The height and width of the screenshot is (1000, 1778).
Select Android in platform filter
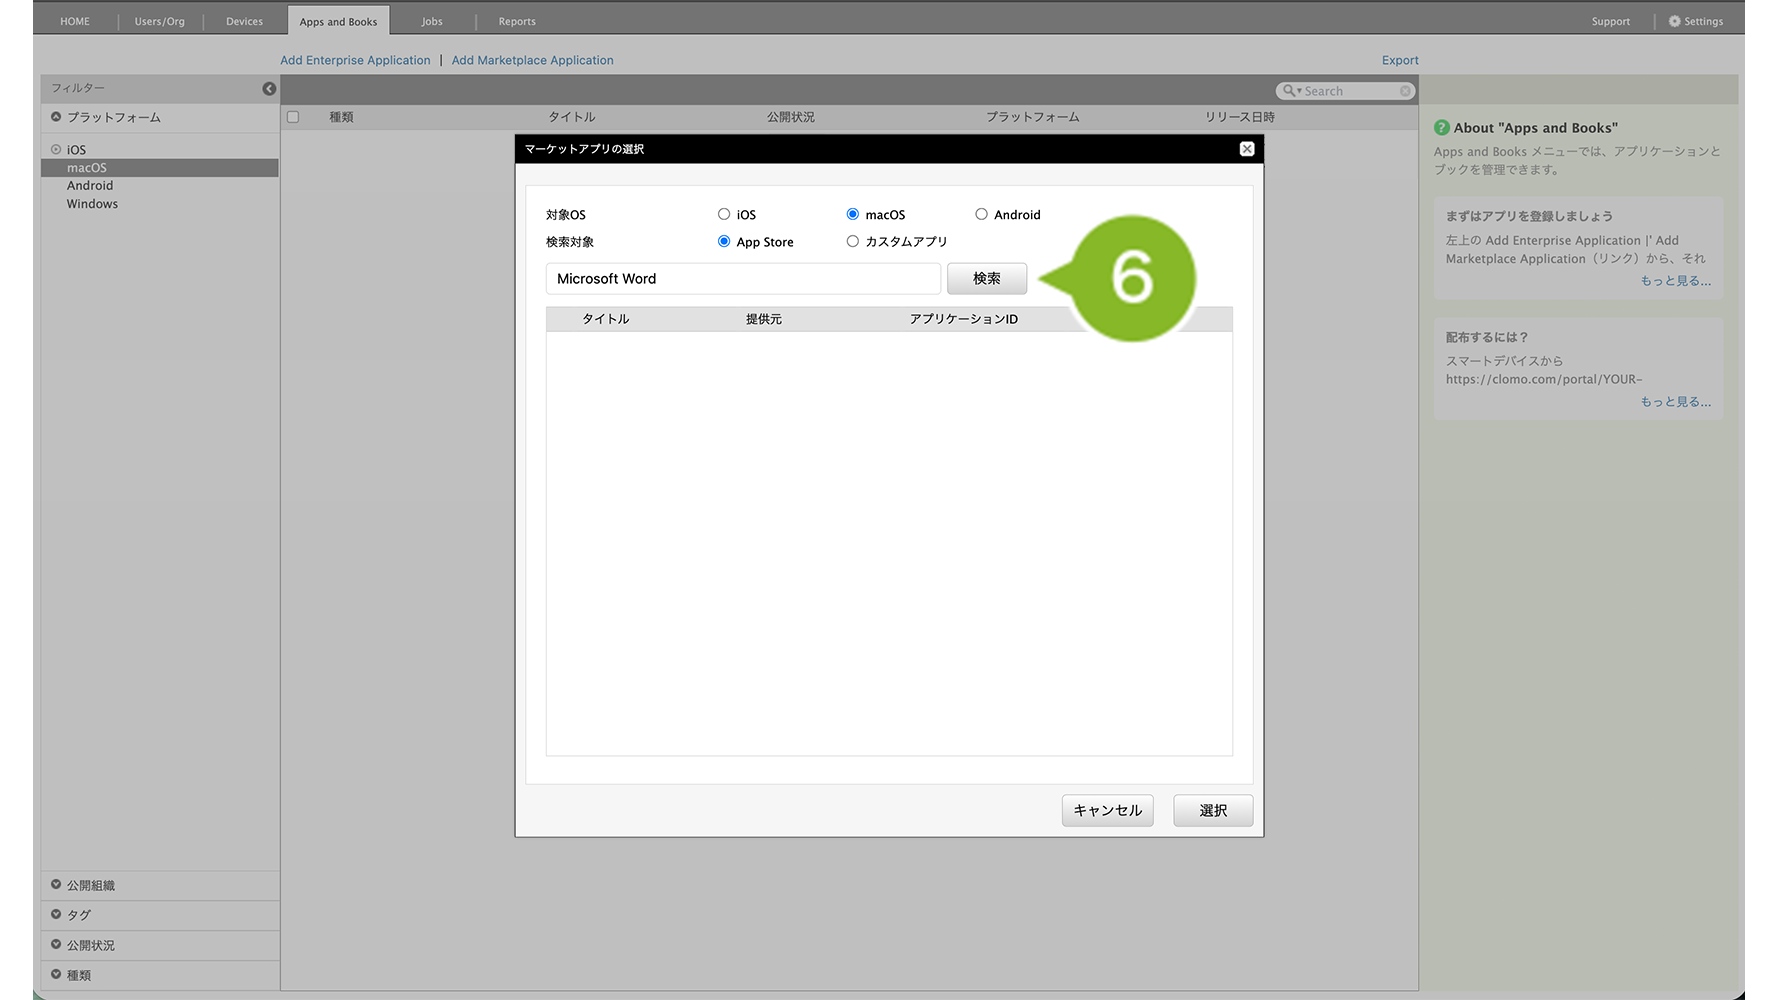pos(90,186)
